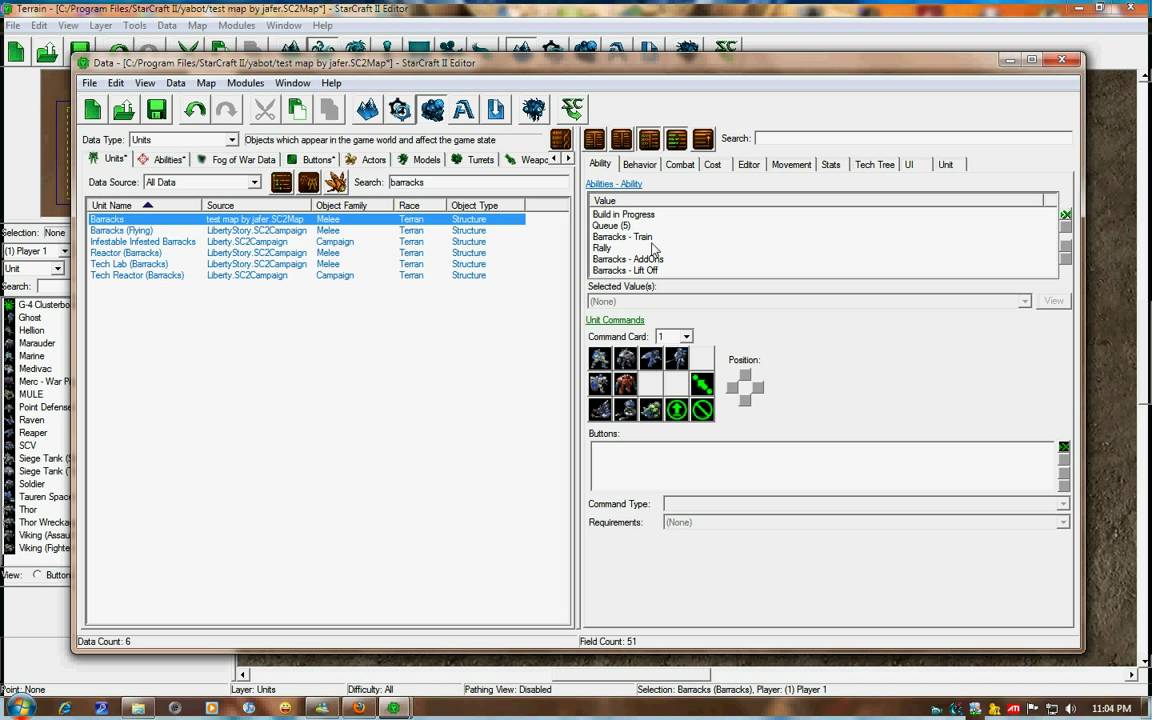Image resolution: width=1152 pixels, height=720 pixels.
Task: Toggle the green-striped field view icon near Search
Action: click(676, 139)
